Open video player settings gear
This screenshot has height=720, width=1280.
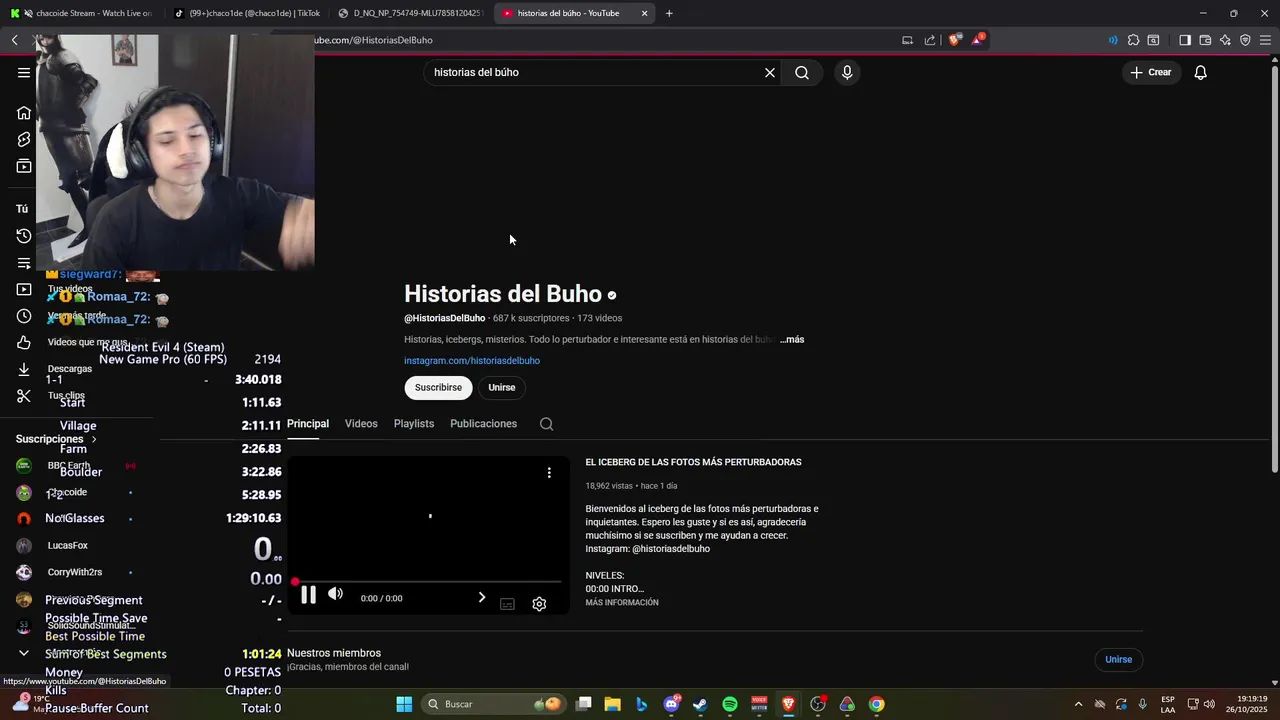(539, 604)
